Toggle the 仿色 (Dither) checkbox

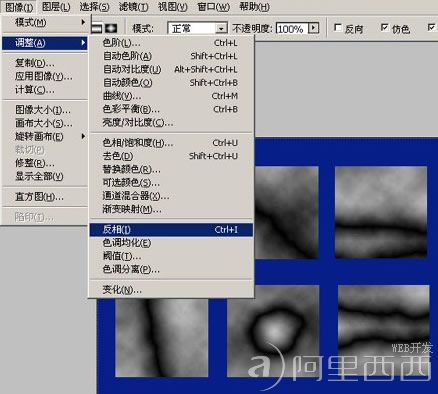(x=384, y=27)
